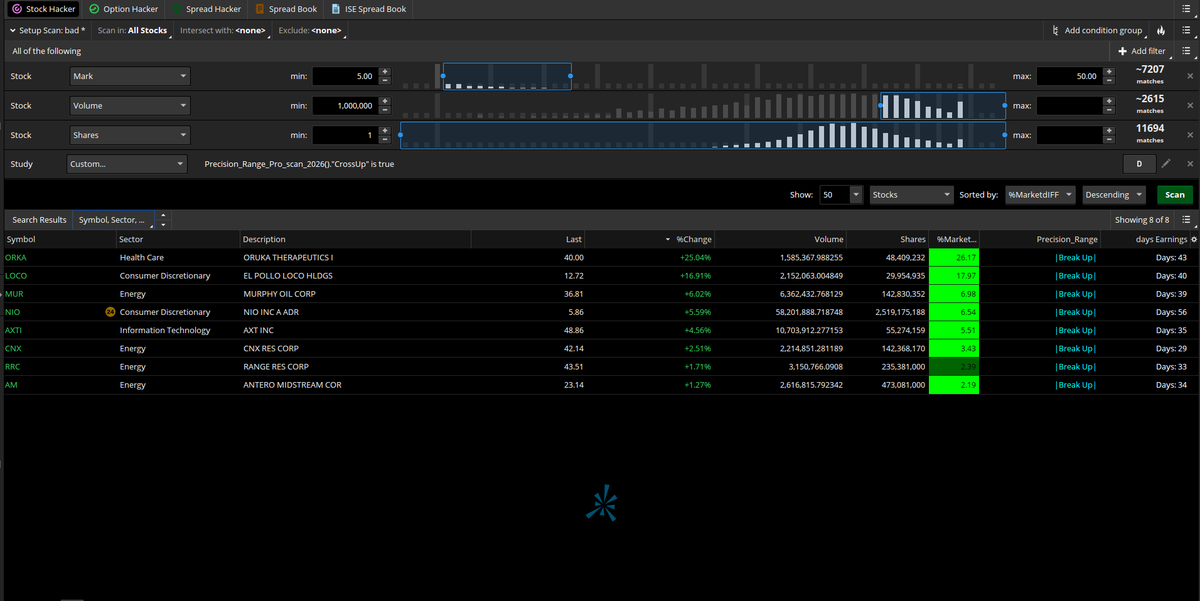Viewport: 1200px width, 601px height.
Task: Remove the Mark filter row
Action: pos(1190,76)
